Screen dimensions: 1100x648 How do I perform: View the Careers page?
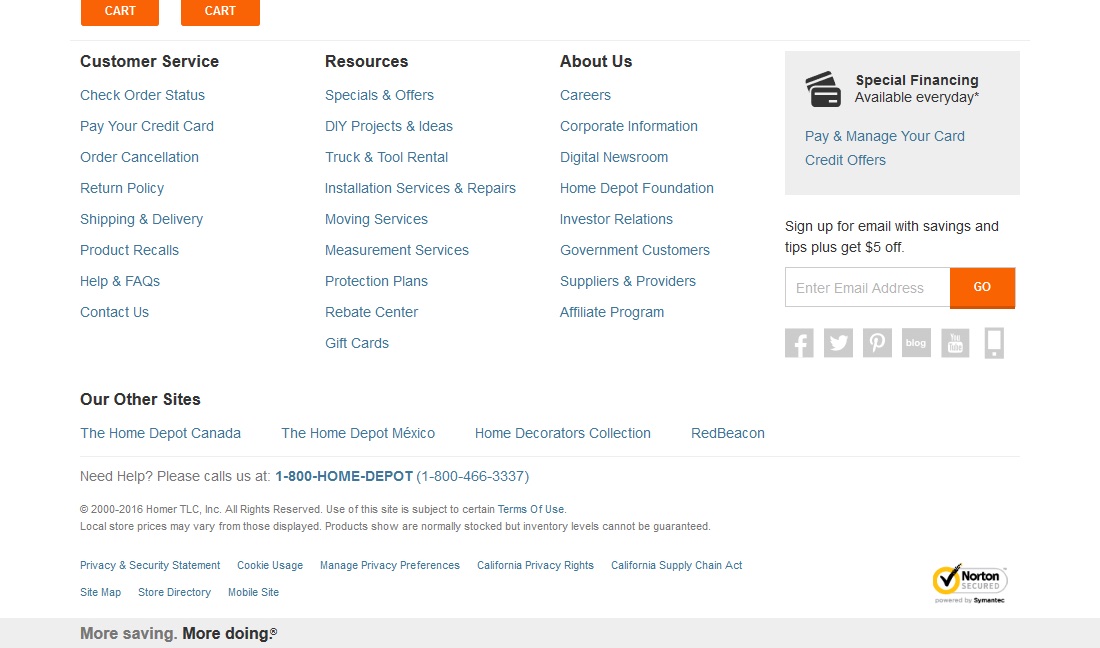[x=585, y=95]
